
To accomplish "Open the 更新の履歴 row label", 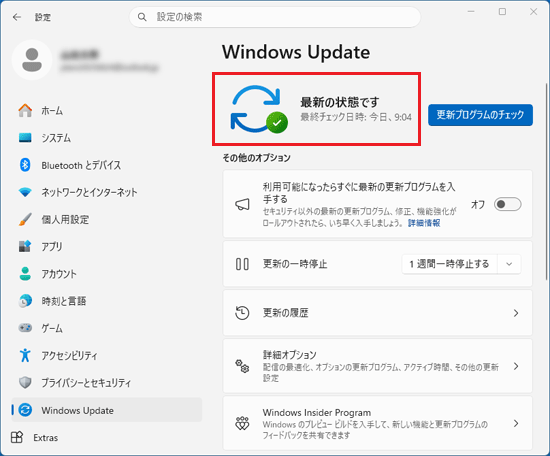I will [286, 313].
